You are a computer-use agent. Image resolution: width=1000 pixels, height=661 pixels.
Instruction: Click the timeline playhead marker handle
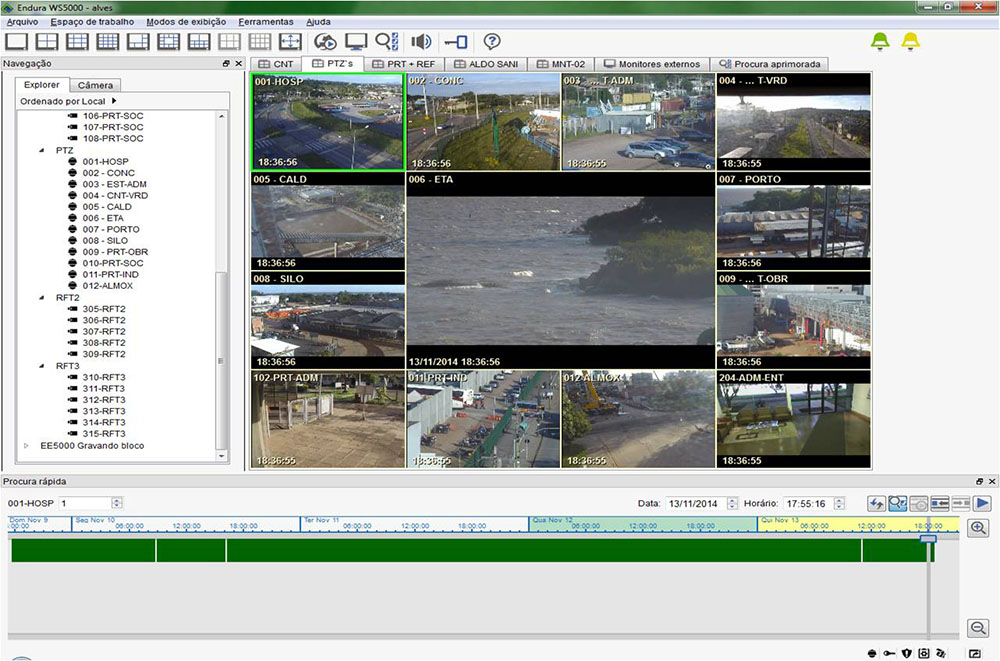pos(928,540)
